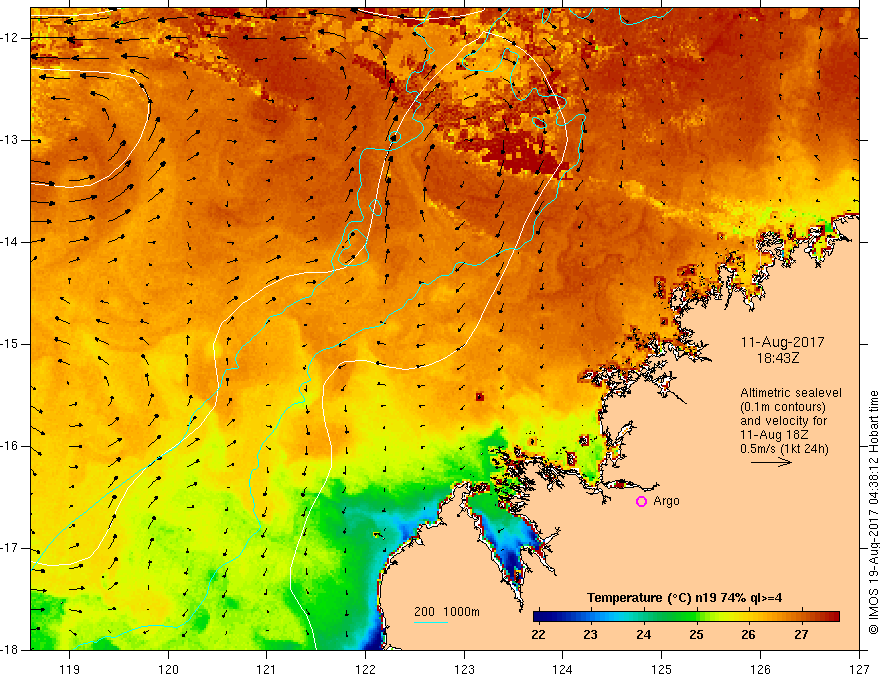The width and height of the screenshot is (880, 680).
Task: Click the temperature colorbar title text
Action: [685, 598]
